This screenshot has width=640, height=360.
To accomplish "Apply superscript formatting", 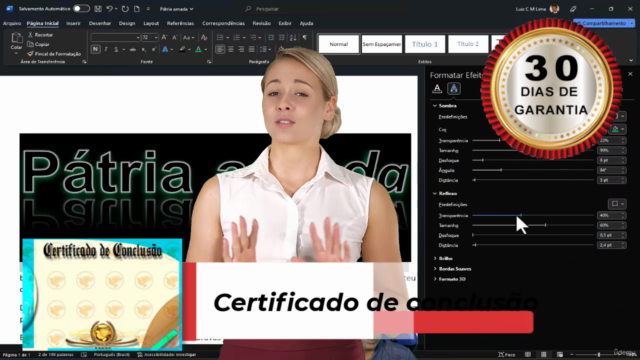I will click(153, 49).
